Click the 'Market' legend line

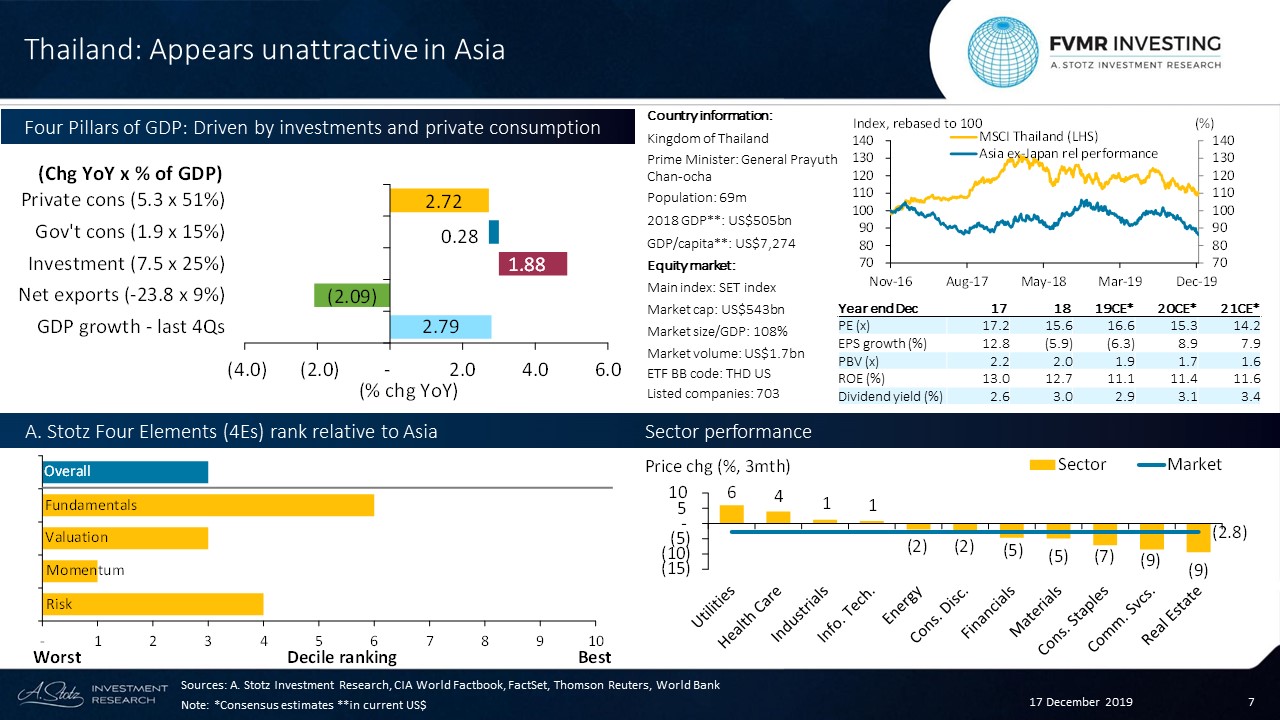pyautogui.click(x=1150, y=464)
